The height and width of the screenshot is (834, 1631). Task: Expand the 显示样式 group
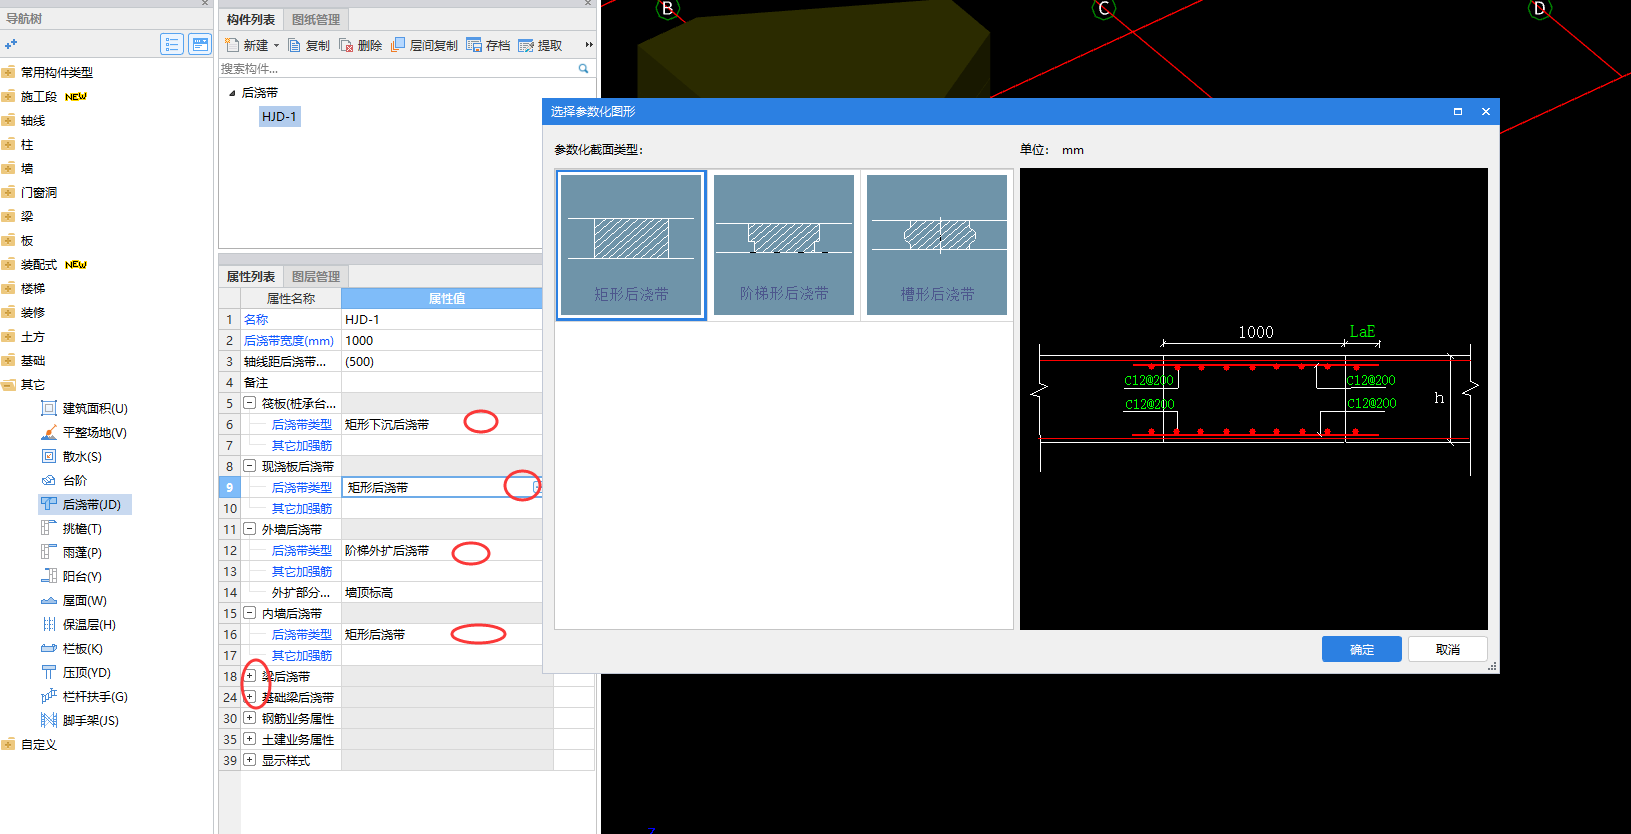[x=250, y=760]
